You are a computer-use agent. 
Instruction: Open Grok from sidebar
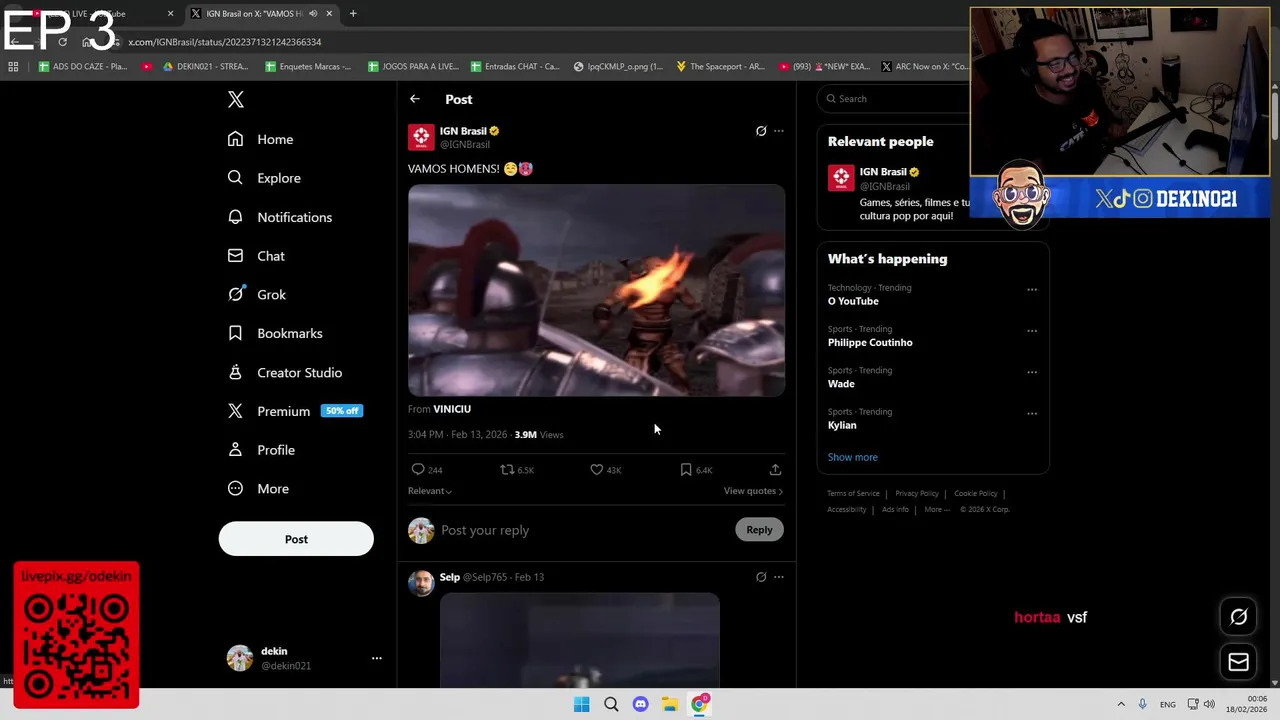pos(257,294)
